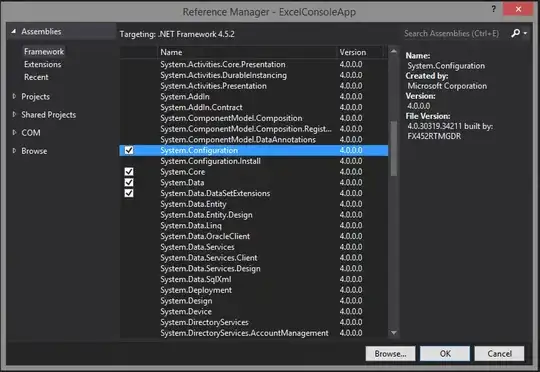The image size is (540, 372).
Task: Select System.ComponentModel.DataAnnotations row
Action: point(253,139)
